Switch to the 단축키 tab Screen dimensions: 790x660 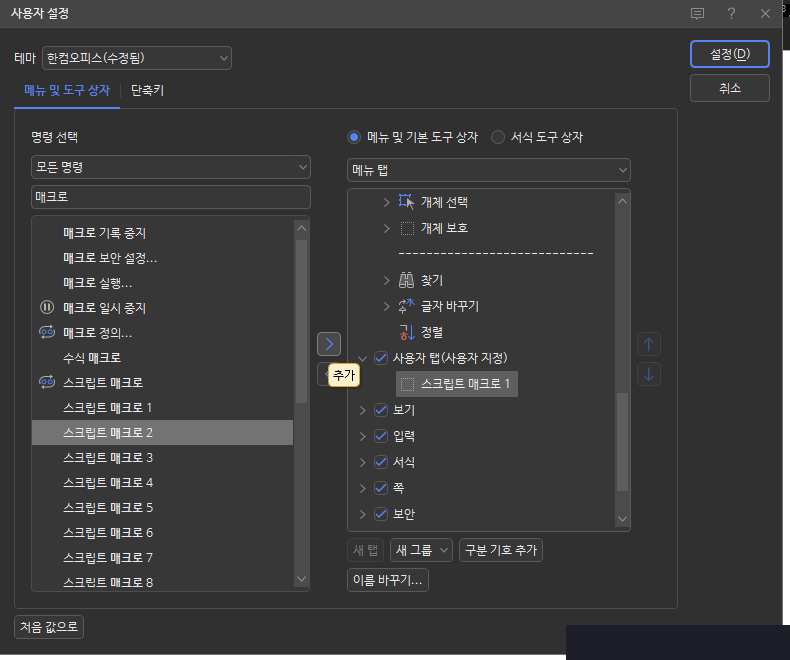148,91
